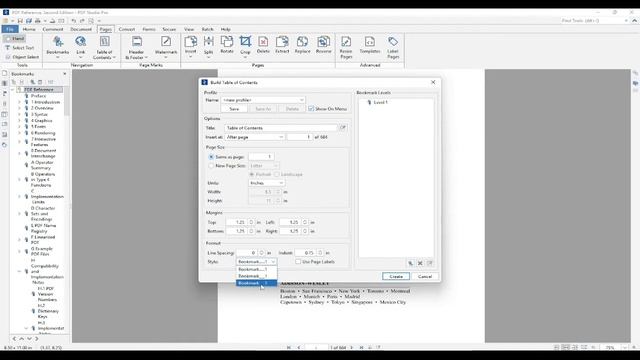This screenshot has width=640, height=360.
Task: Open the profile Name dropdown
Action: click(x=263, y=100)
